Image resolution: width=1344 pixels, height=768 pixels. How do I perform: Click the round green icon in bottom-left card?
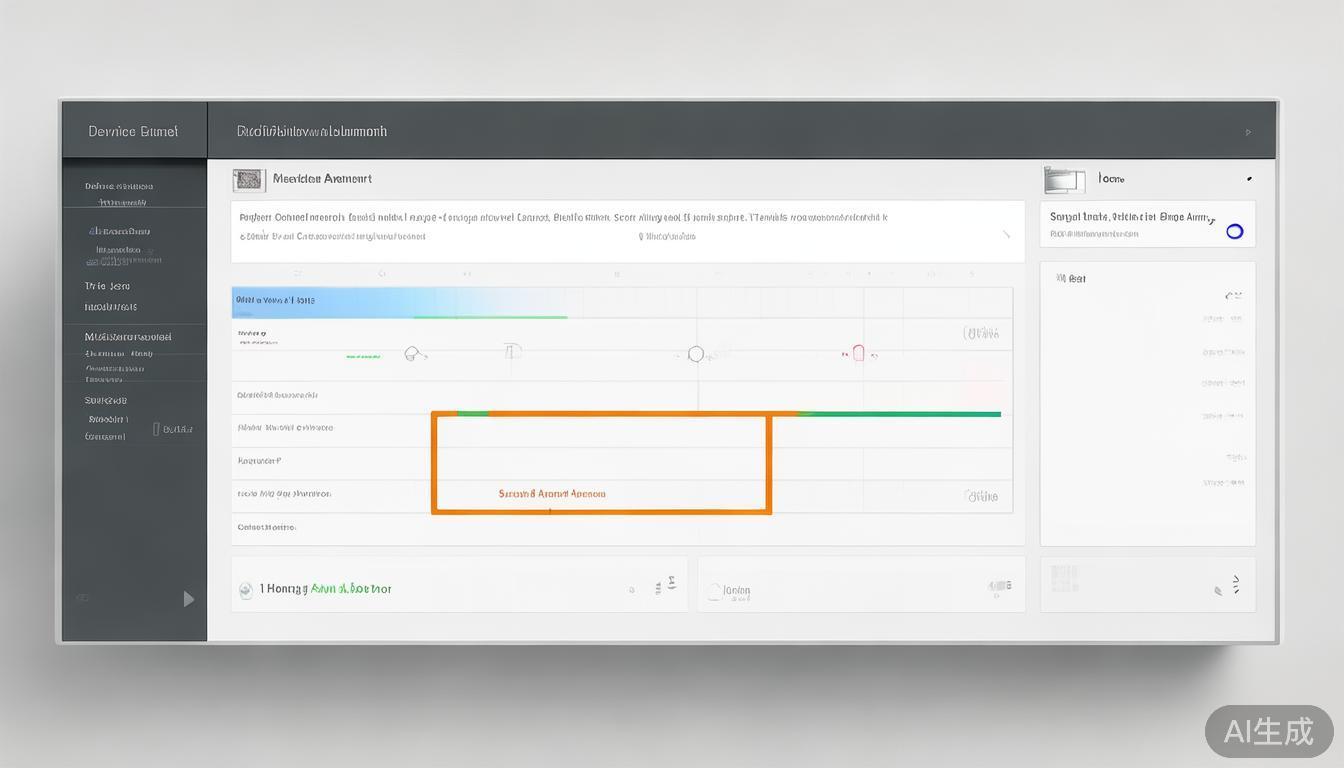pyautogui.click(x=246, y=591)
